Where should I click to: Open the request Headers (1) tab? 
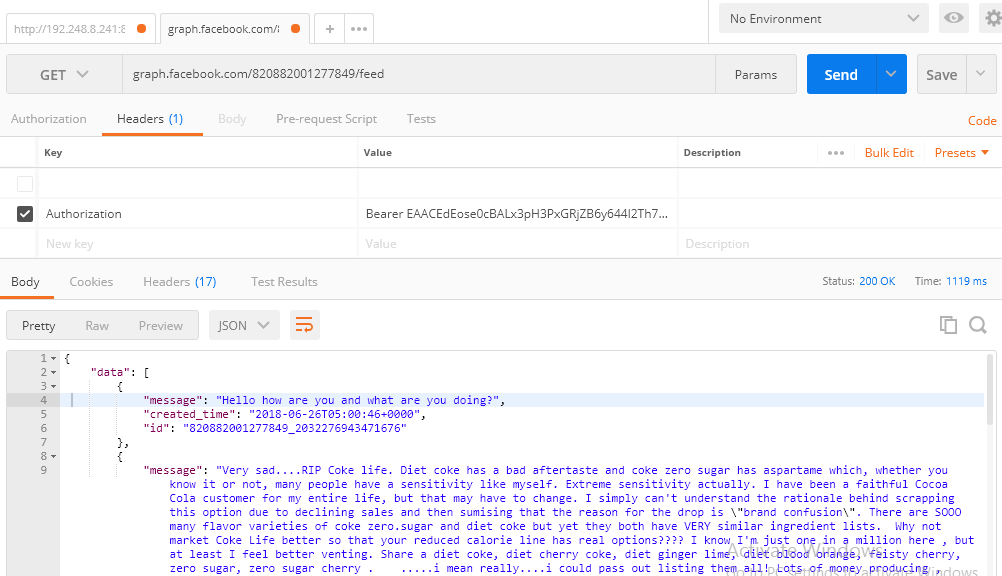[x=150, y=119]
